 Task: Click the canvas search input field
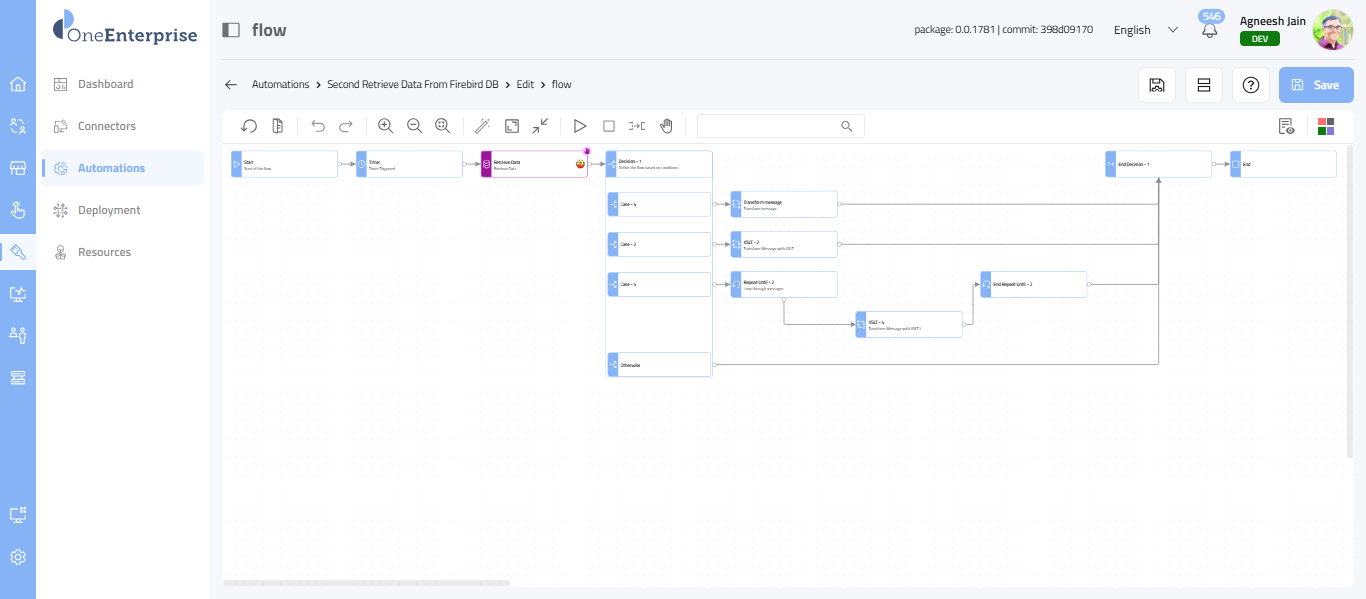768,126
